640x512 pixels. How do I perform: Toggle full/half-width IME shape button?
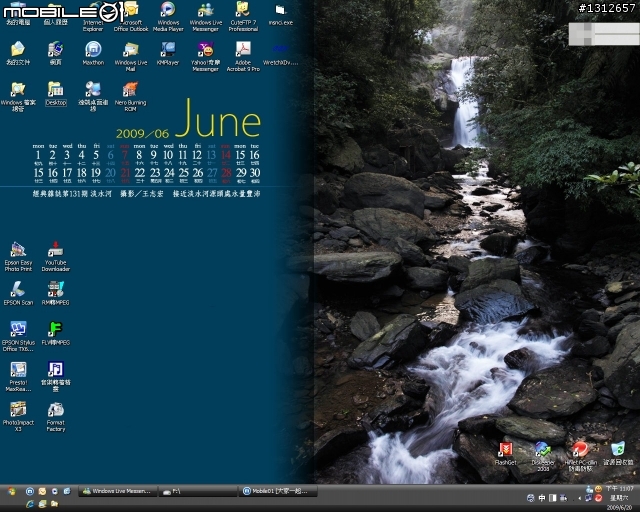click(x=552, y=498)
